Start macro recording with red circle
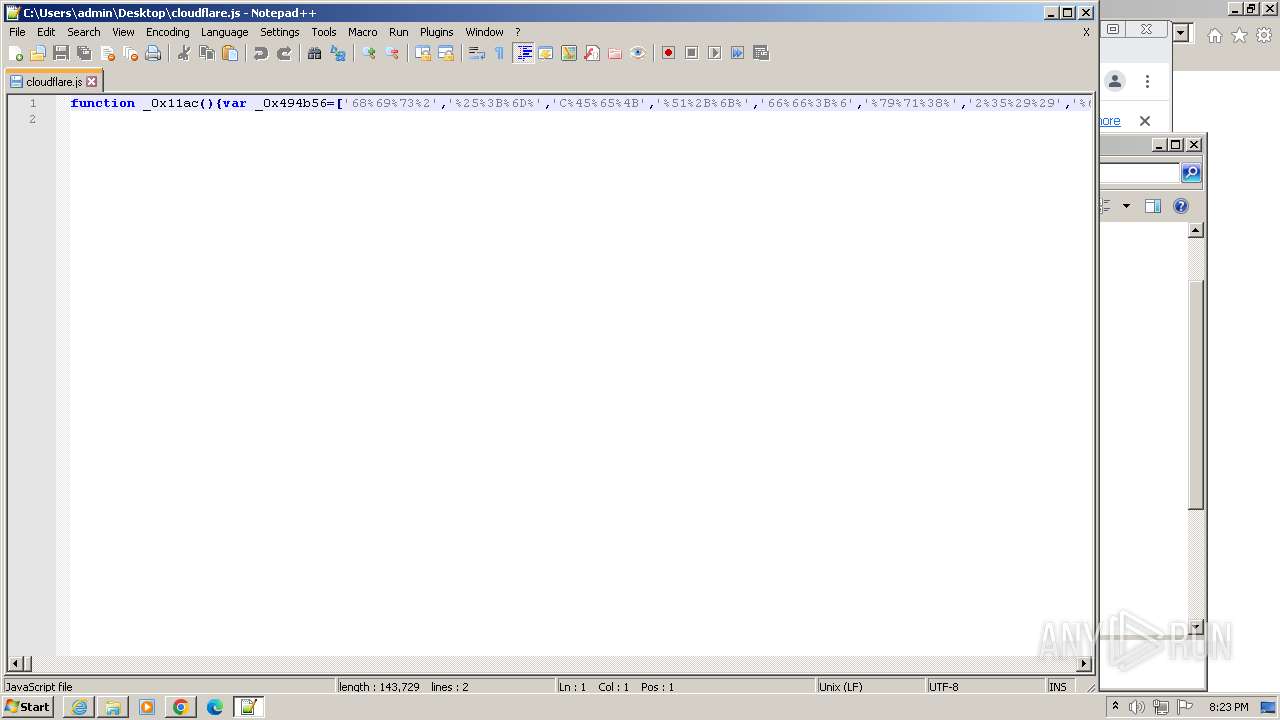The image size is (1280, 720). tap(669, 53)
